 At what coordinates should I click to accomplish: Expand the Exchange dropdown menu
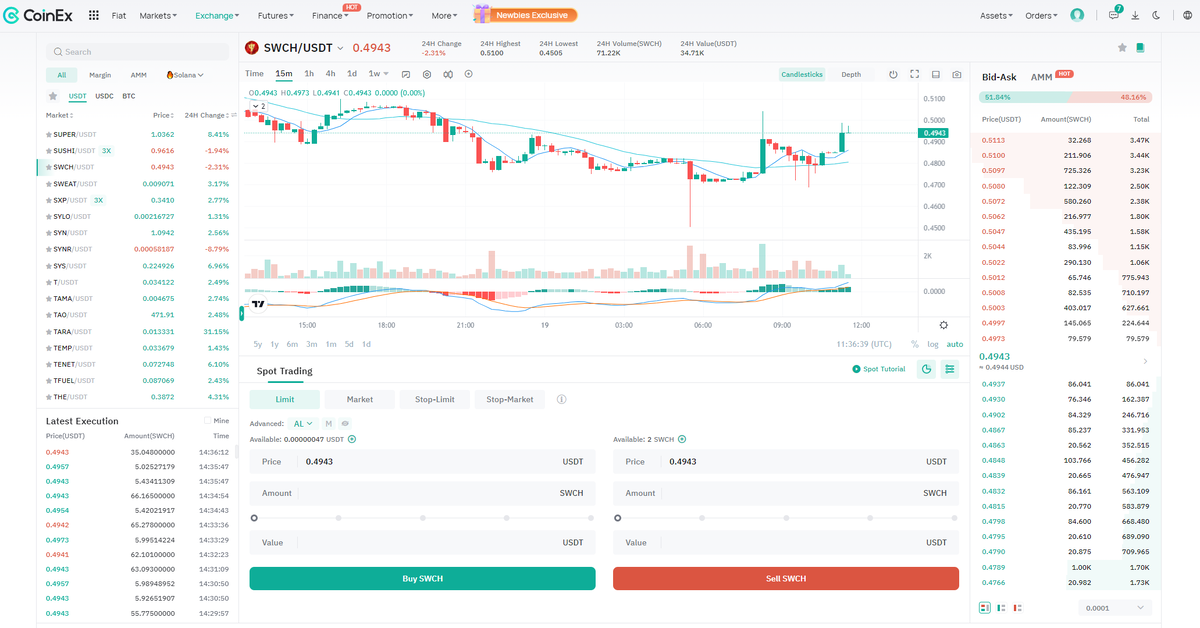(218, 16)
